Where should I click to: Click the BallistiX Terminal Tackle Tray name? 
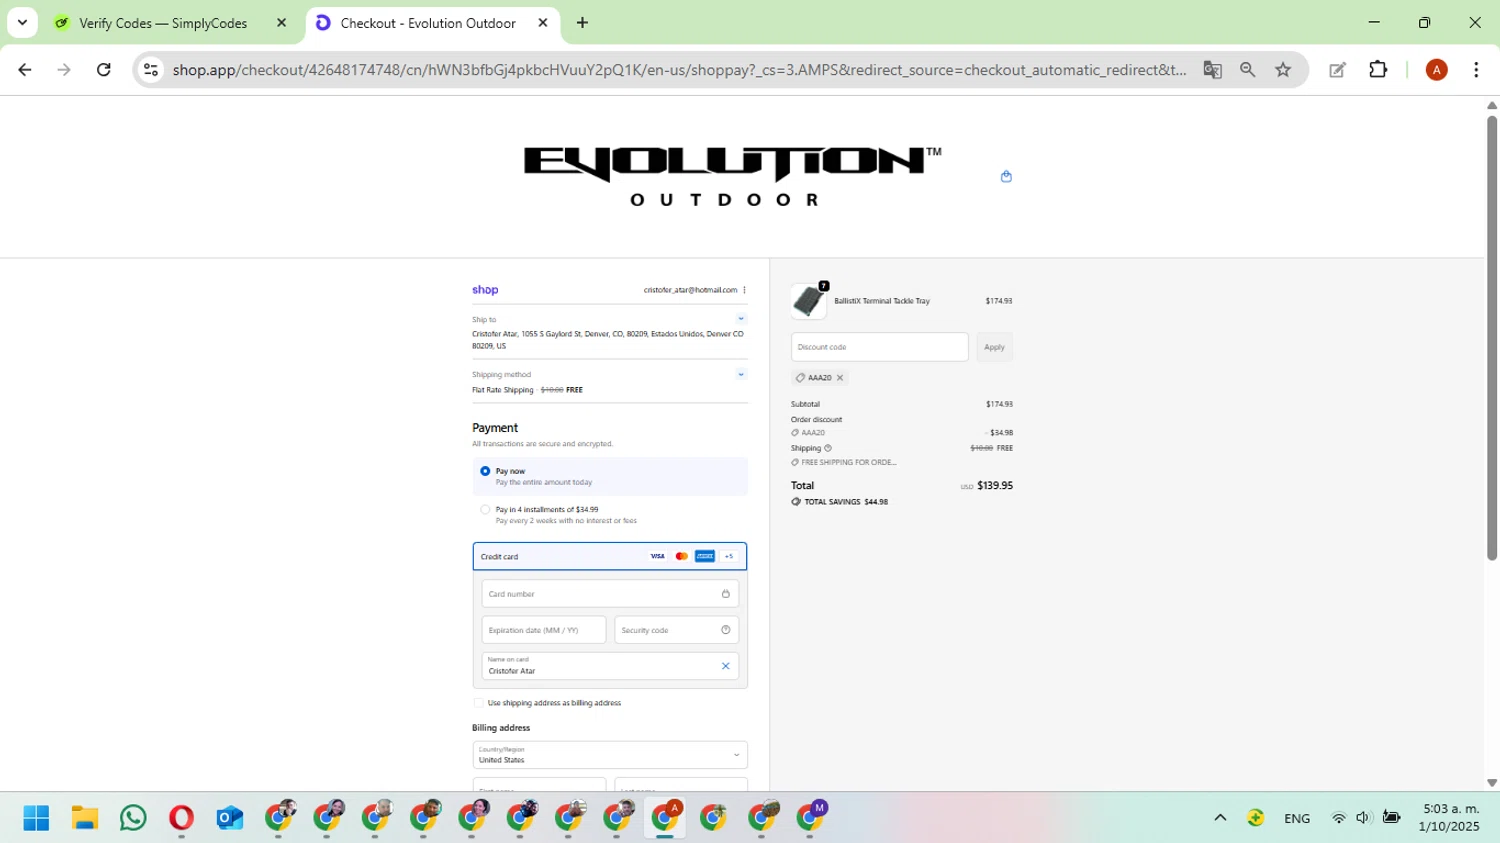(x=882, y=301)
